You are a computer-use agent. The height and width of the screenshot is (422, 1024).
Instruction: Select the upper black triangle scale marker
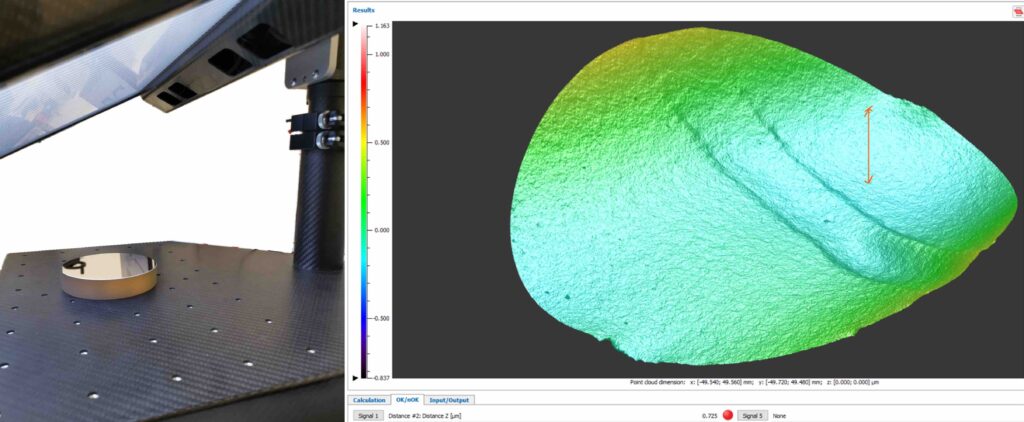click(355, 22)
